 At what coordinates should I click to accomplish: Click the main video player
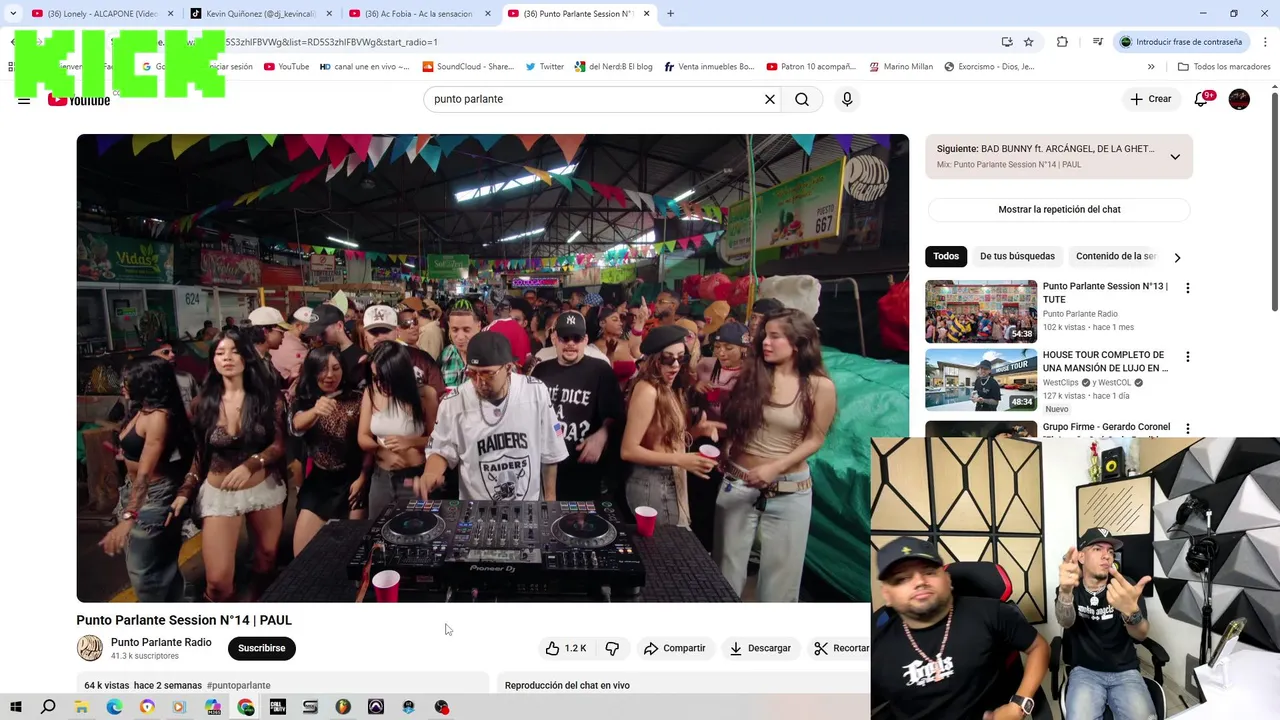493,368
